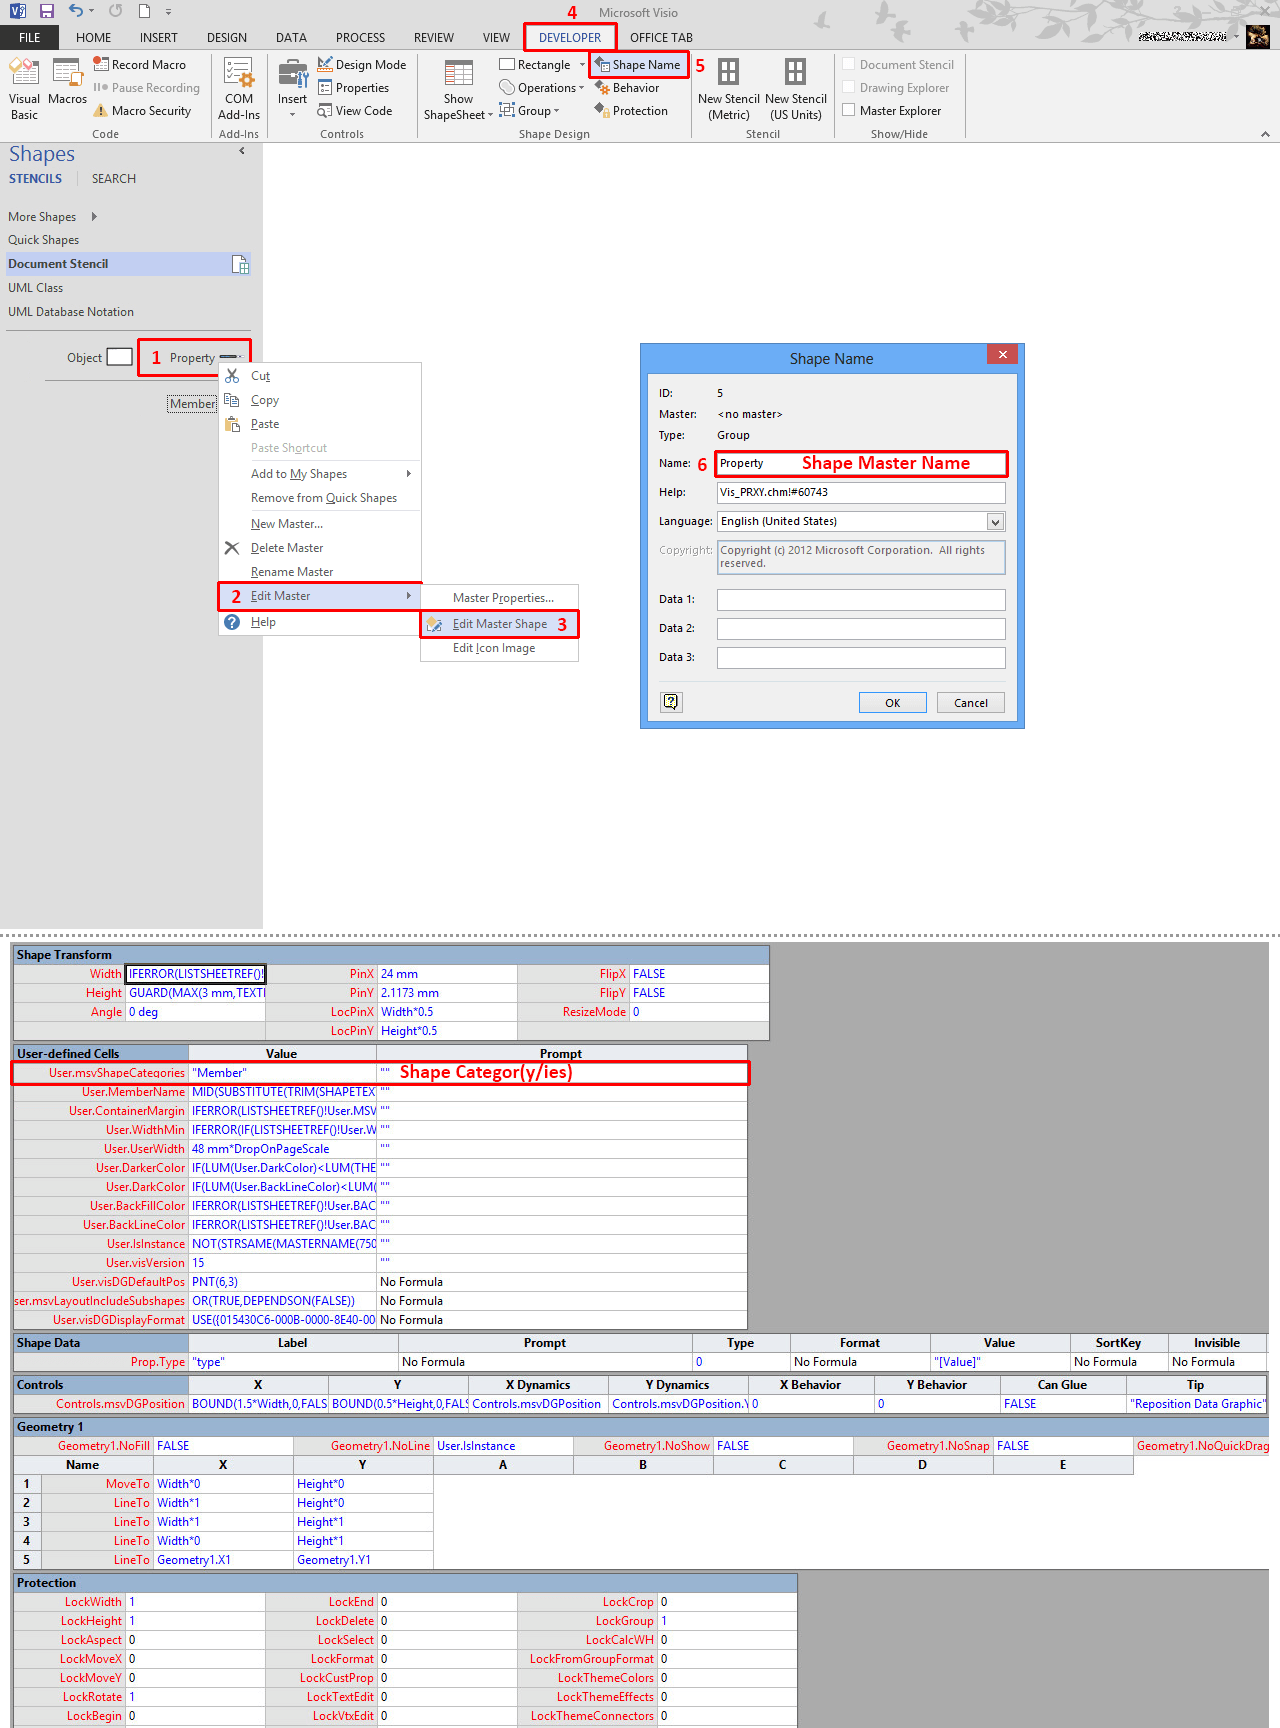Click the Undo arrow
1280x1728 pixels.
[76, 11]
